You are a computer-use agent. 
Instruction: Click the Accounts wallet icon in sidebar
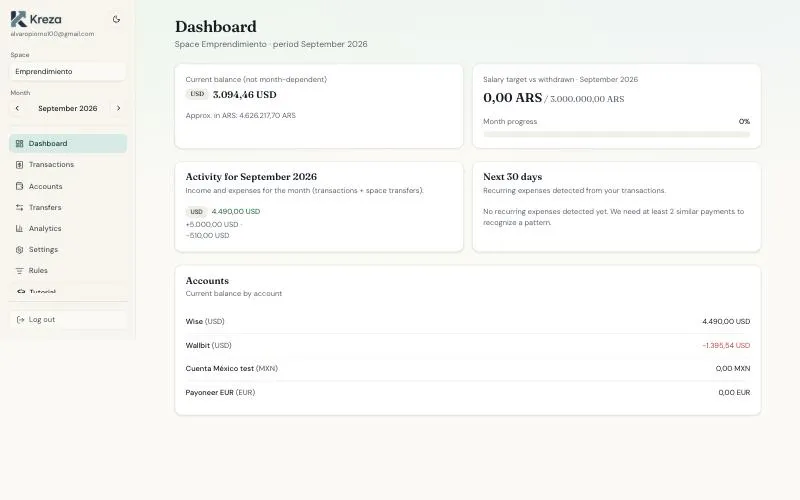click(19, 186)
